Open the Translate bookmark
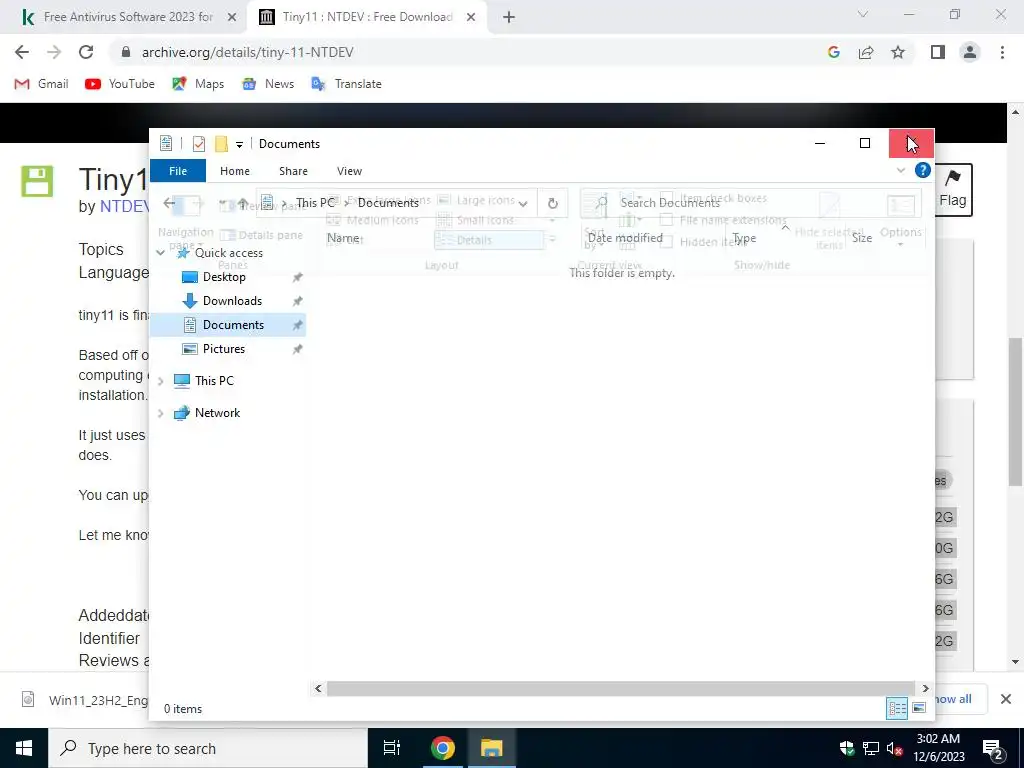Image resolution: width=1024 pixels, height=768 pixels. tap(346, 84)
